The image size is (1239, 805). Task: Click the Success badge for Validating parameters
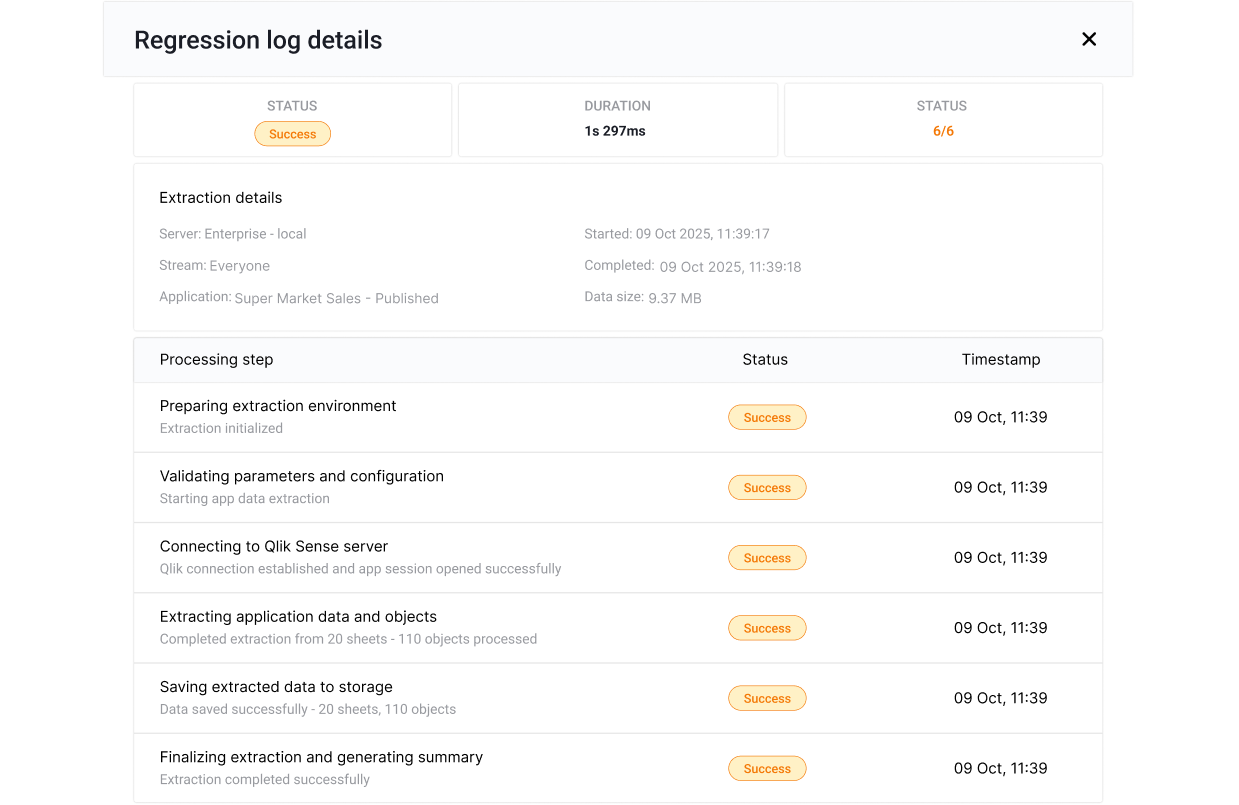coord(767,487)
